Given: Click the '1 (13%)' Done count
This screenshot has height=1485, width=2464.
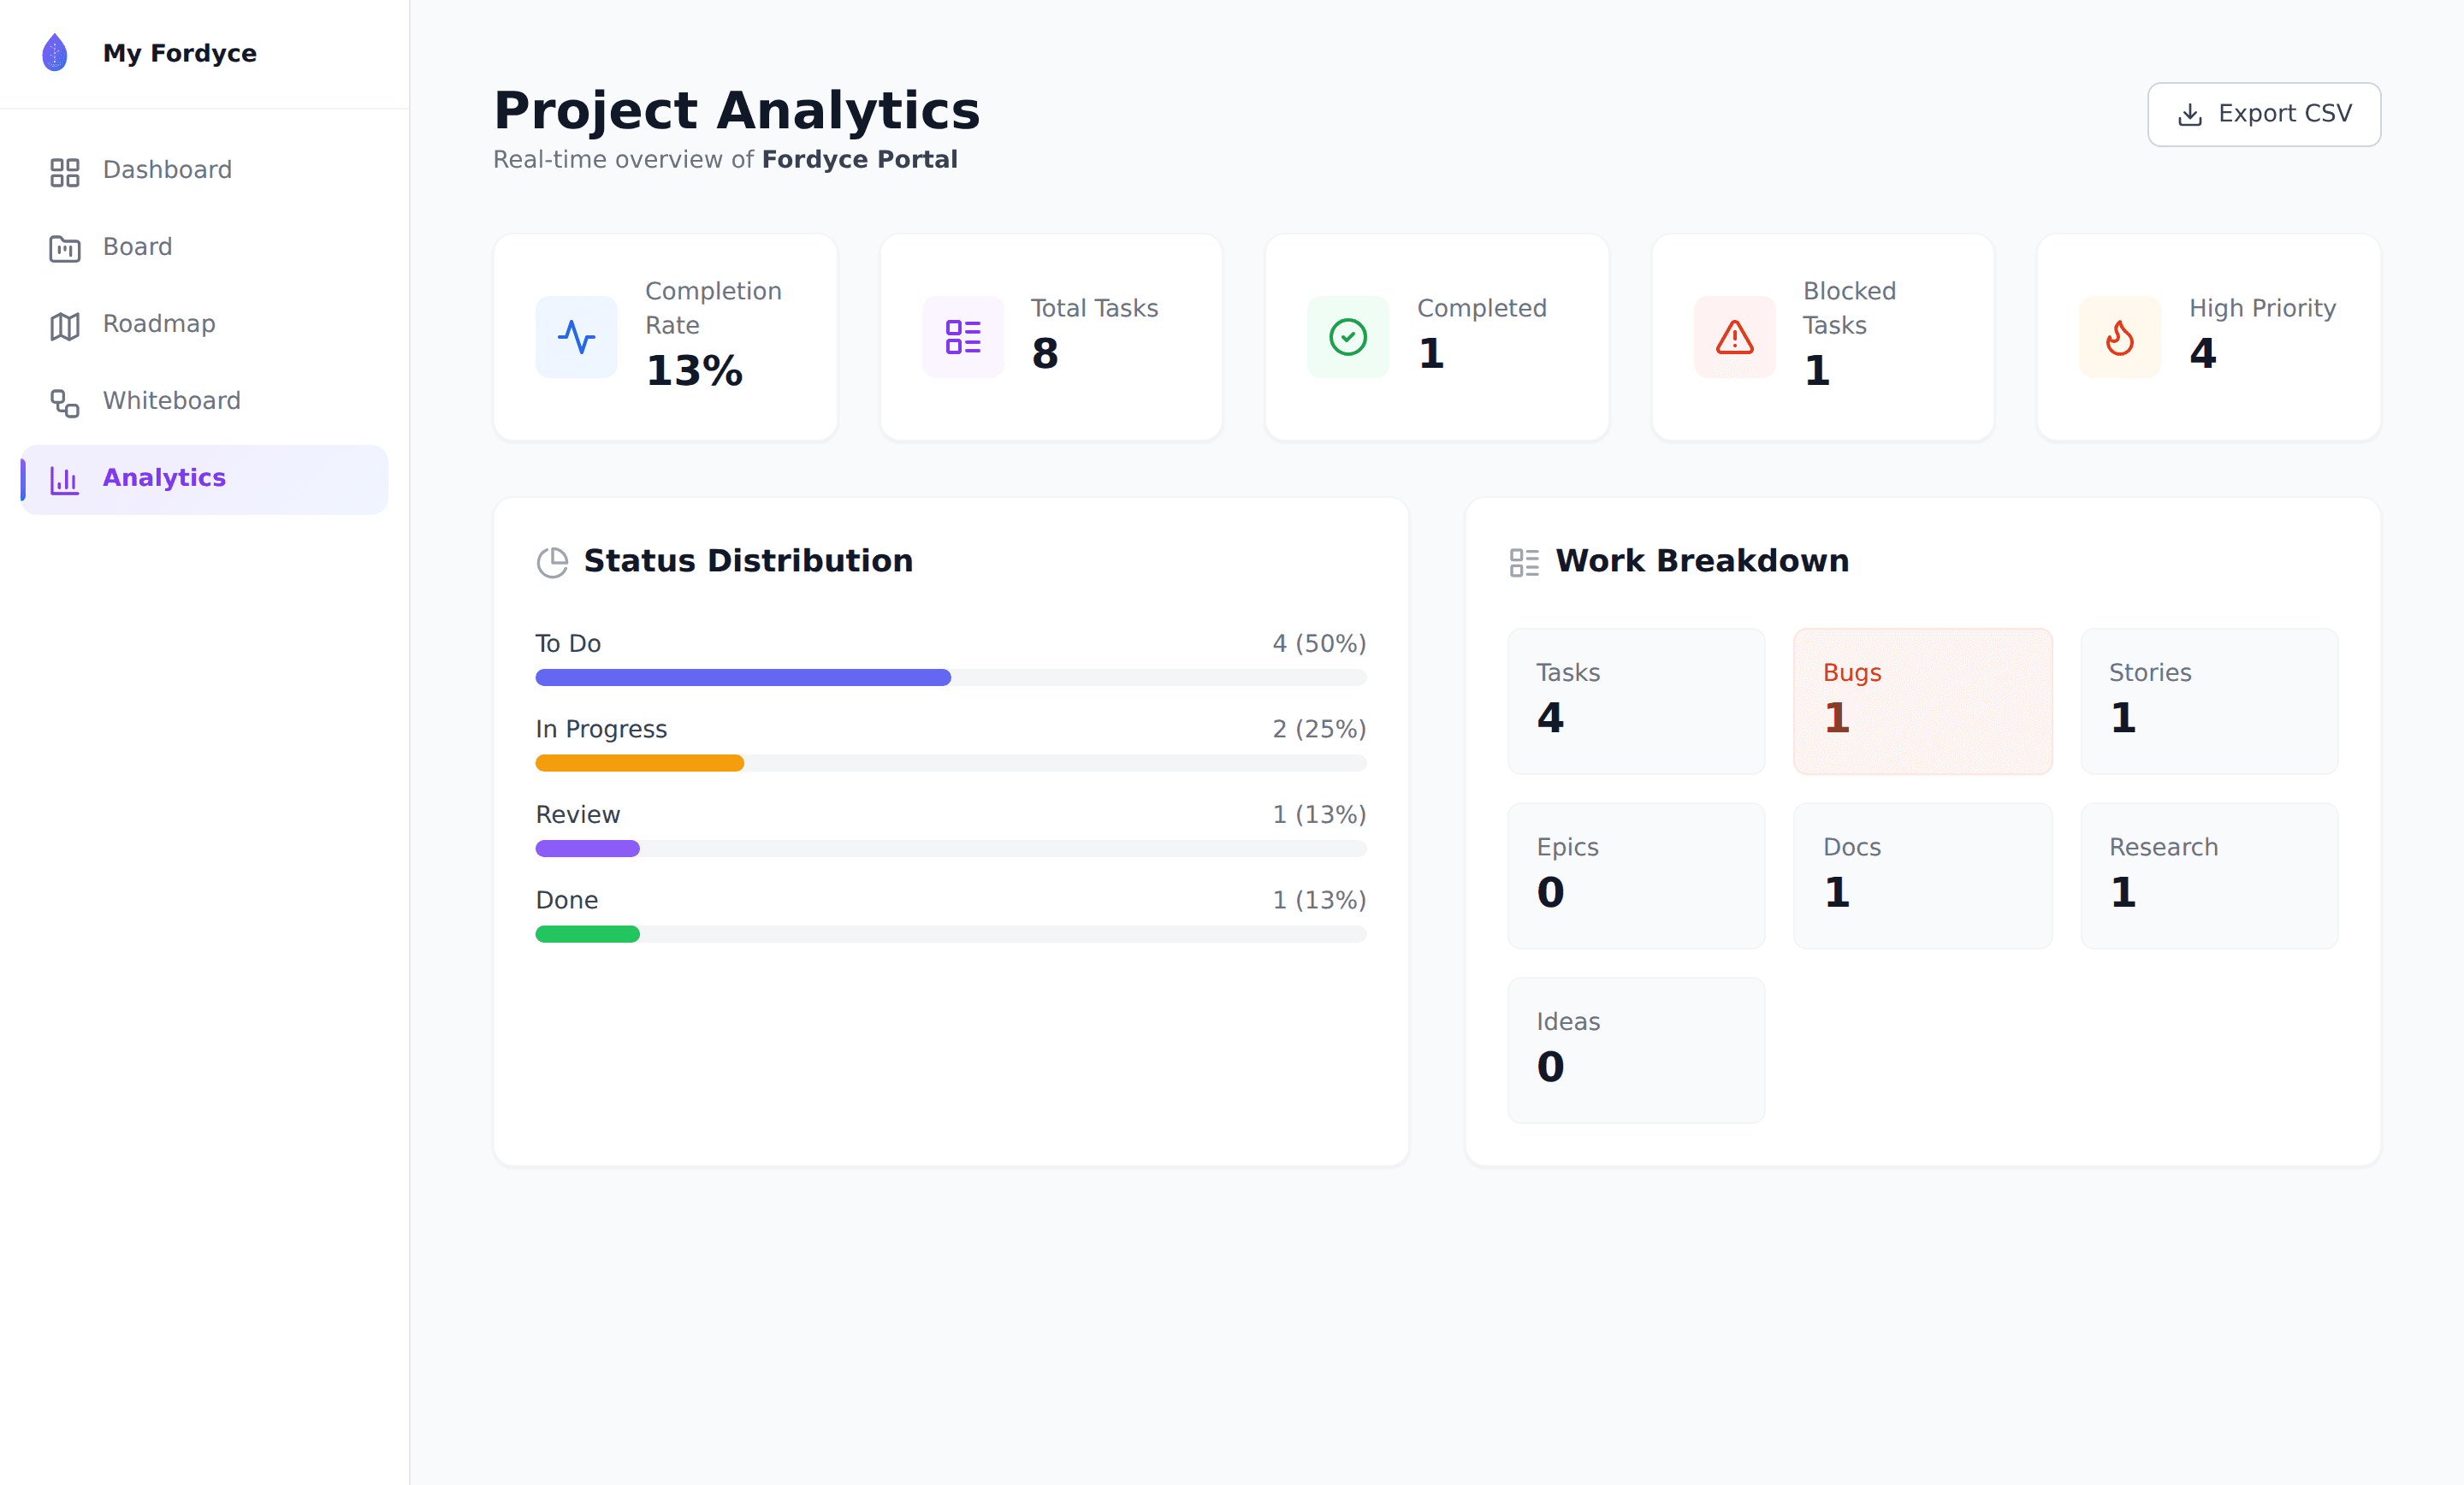Looking at the screenshot, I should click(1319, 900).
